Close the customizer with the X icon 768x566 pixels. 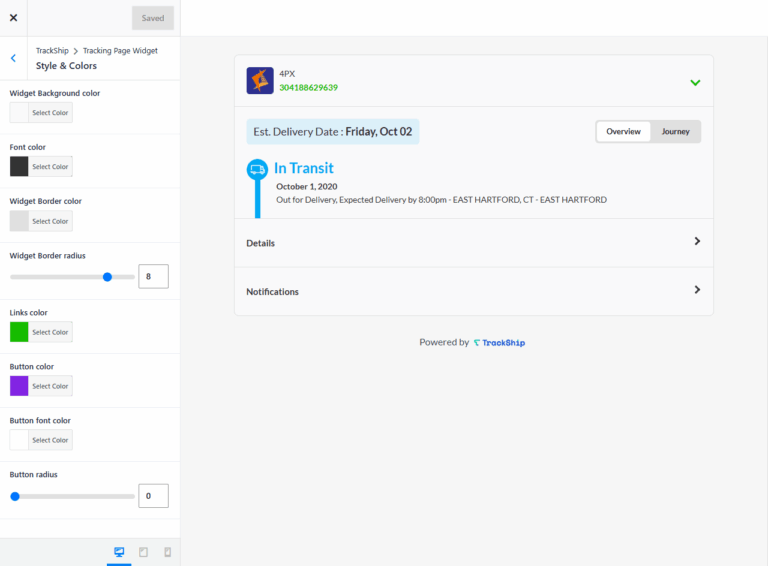click(x=13, y=18)
